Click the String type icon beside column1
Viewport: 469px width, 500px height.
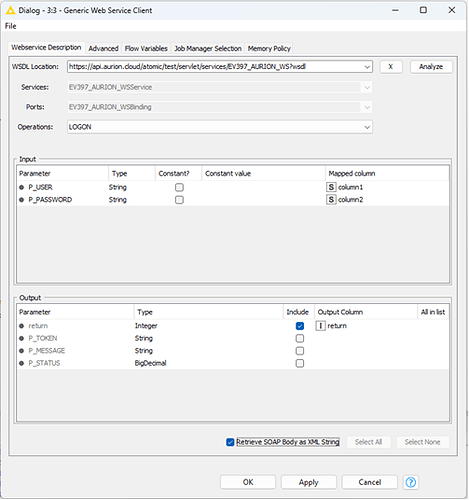tap(331, 187)
